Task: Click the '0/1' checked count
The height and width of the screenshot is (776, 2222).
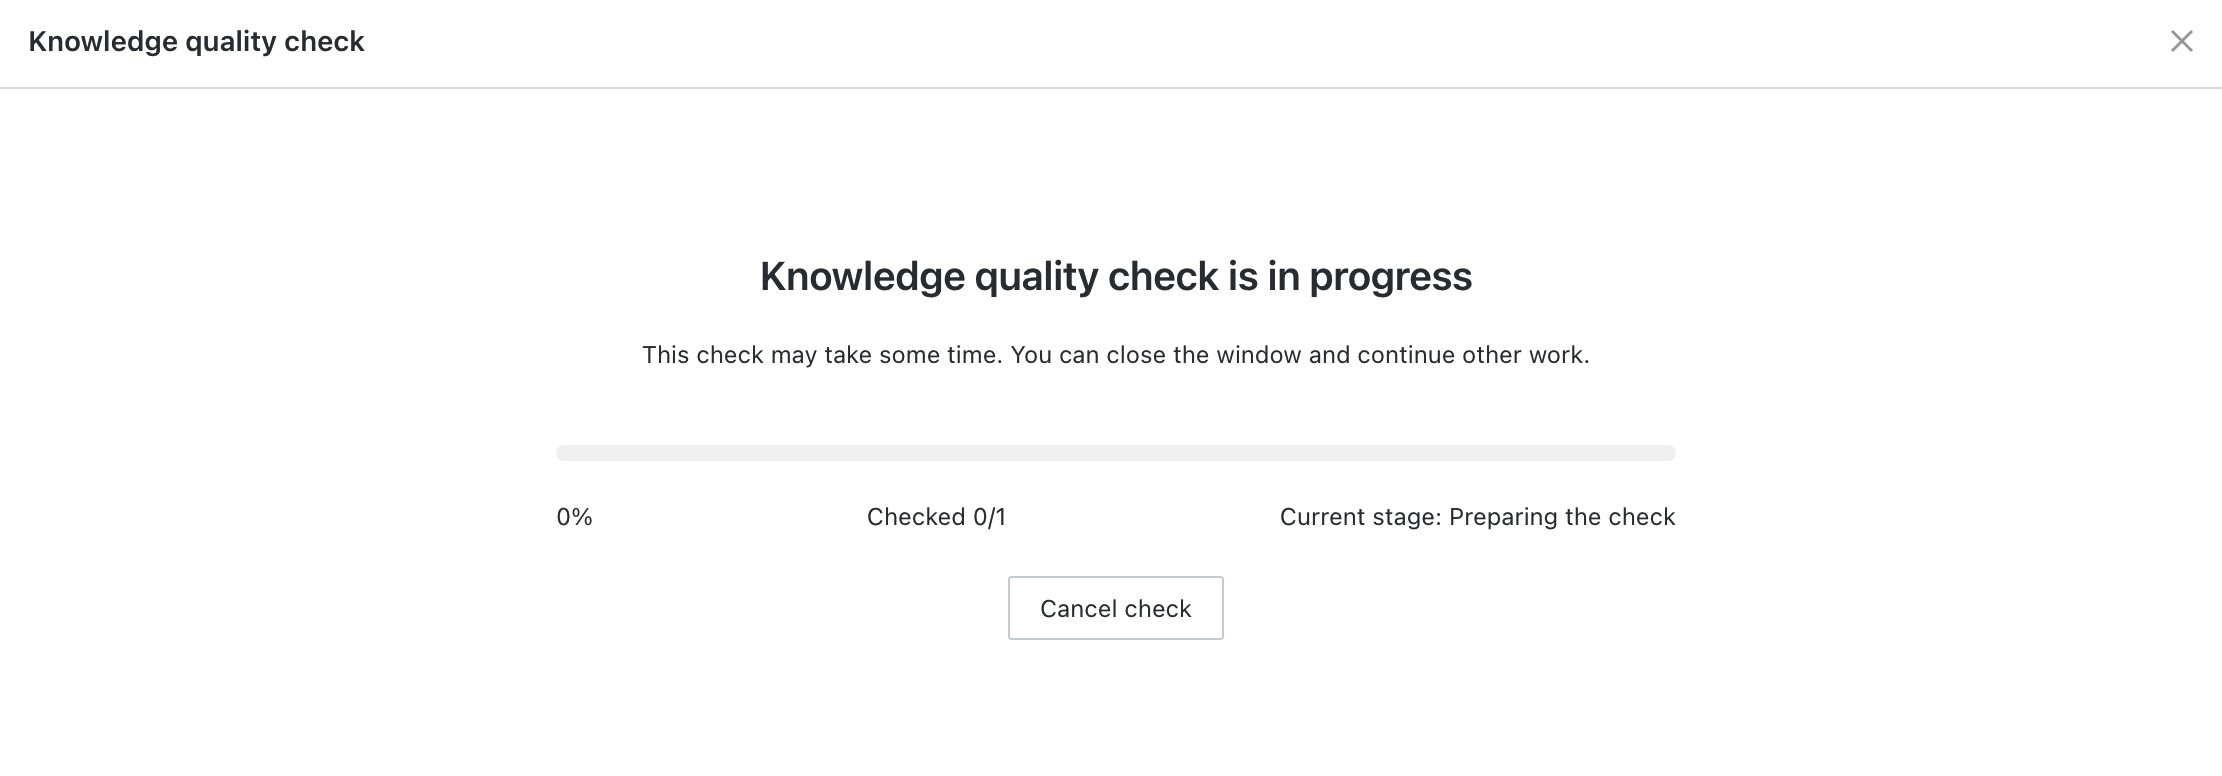Action: click(x=989, y=517)
